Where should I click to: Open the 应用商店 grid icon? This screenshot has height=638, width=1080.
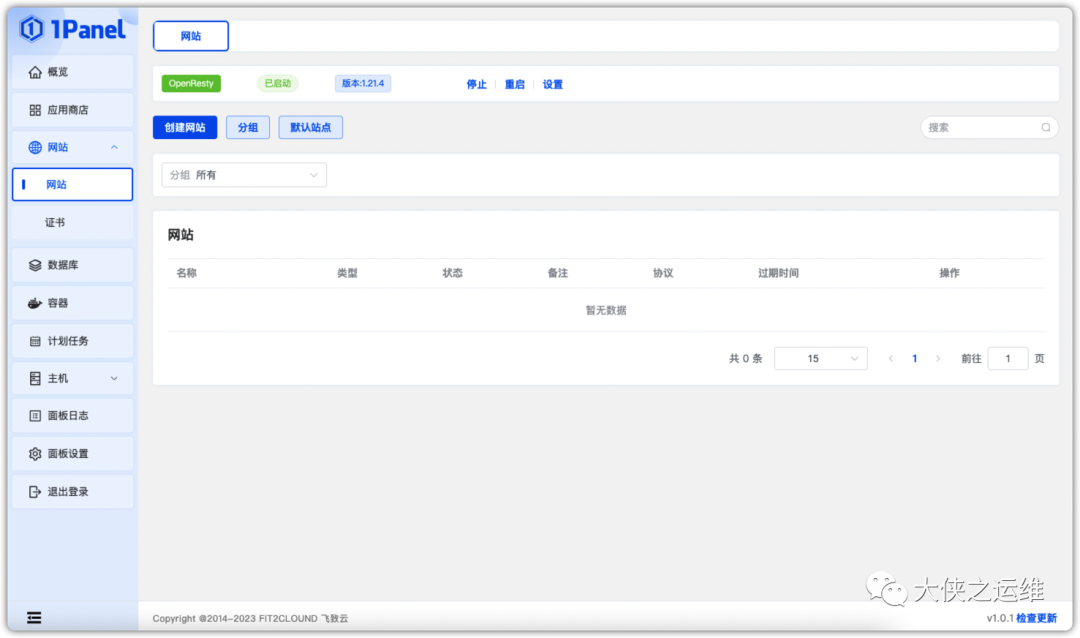coord(34,110)
